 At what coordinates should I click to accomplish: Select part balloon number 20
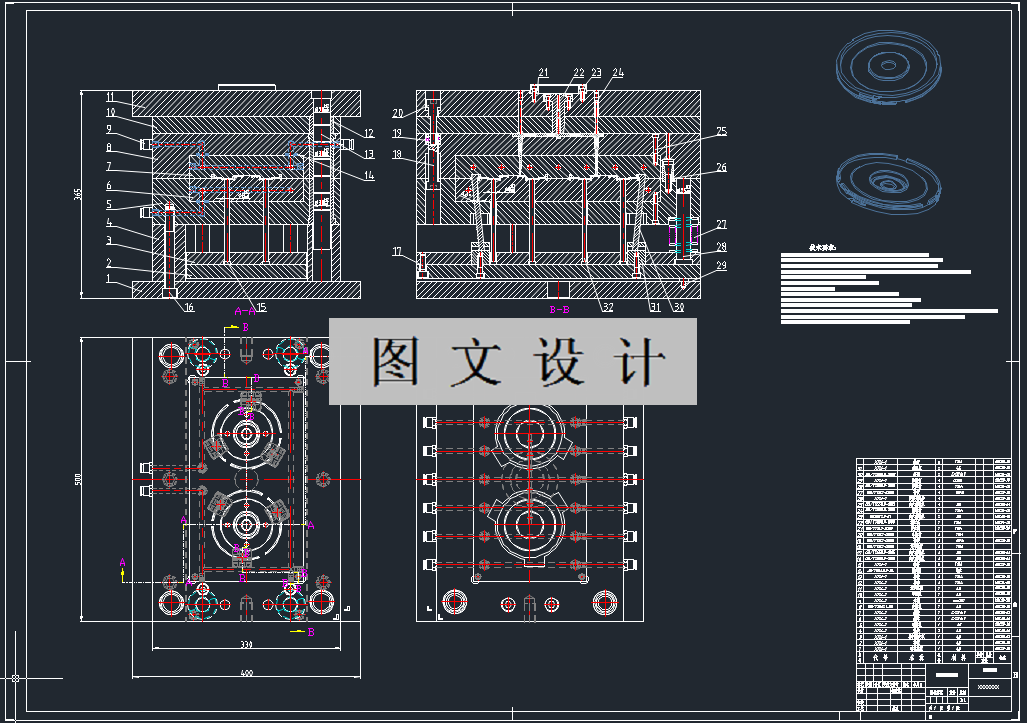[x=398, y=113]
